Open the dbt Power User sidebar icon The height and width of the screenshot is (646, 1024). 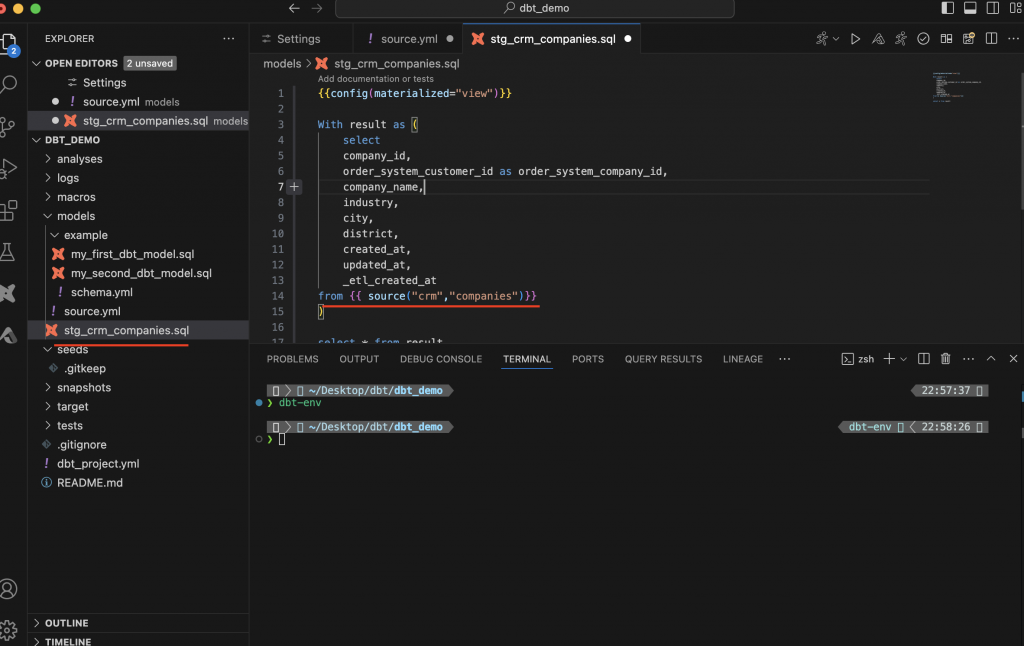[x=8, y=293]
